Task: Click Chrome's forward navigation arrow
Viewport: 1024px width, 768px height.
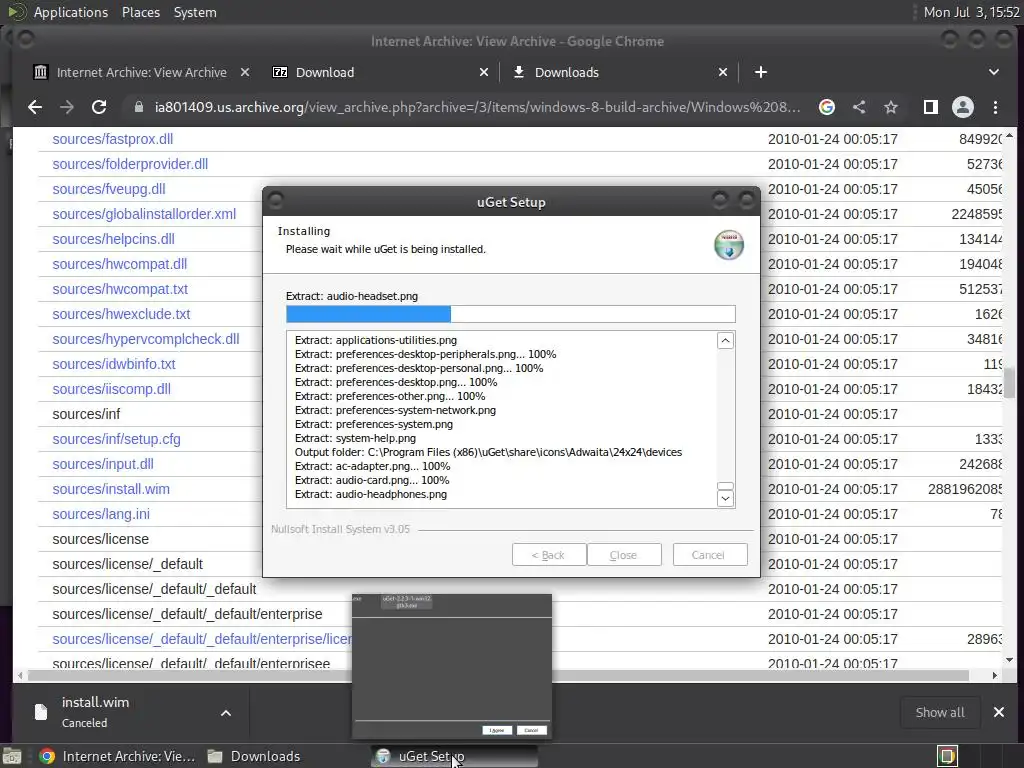Action: coord(67,107)
